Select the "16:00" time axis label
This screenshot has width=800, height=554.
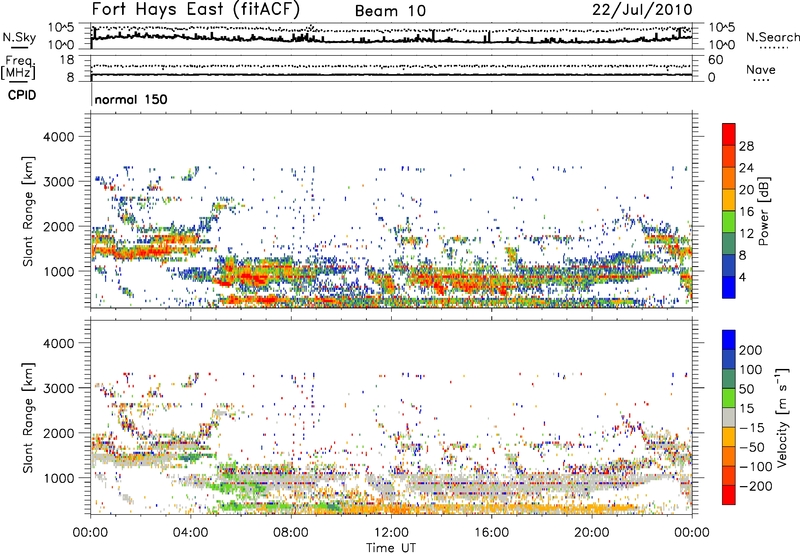[491, 533]
